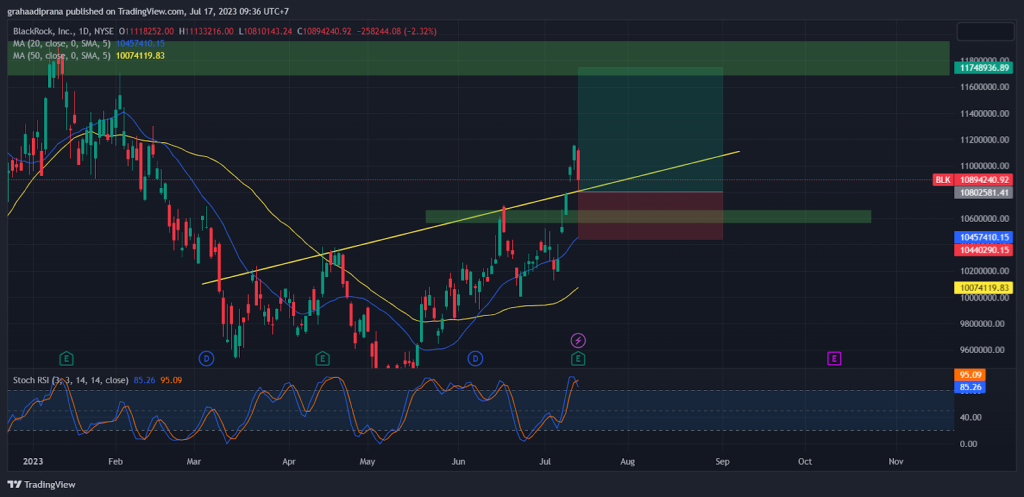Click the green profit zone of the long position
The image size is (1024, 497).
pos(650,129)
